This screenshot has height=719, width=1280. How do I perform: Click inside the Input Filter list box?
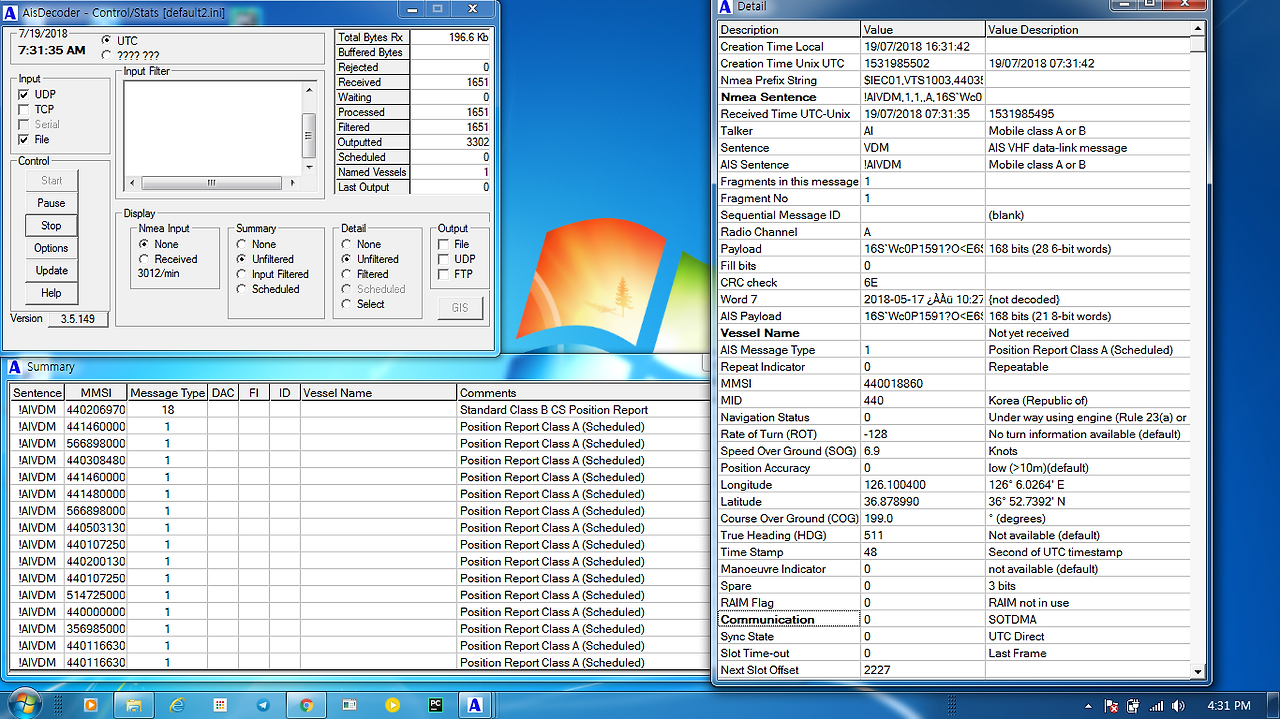pyautogui.click(x=212, y=127)
